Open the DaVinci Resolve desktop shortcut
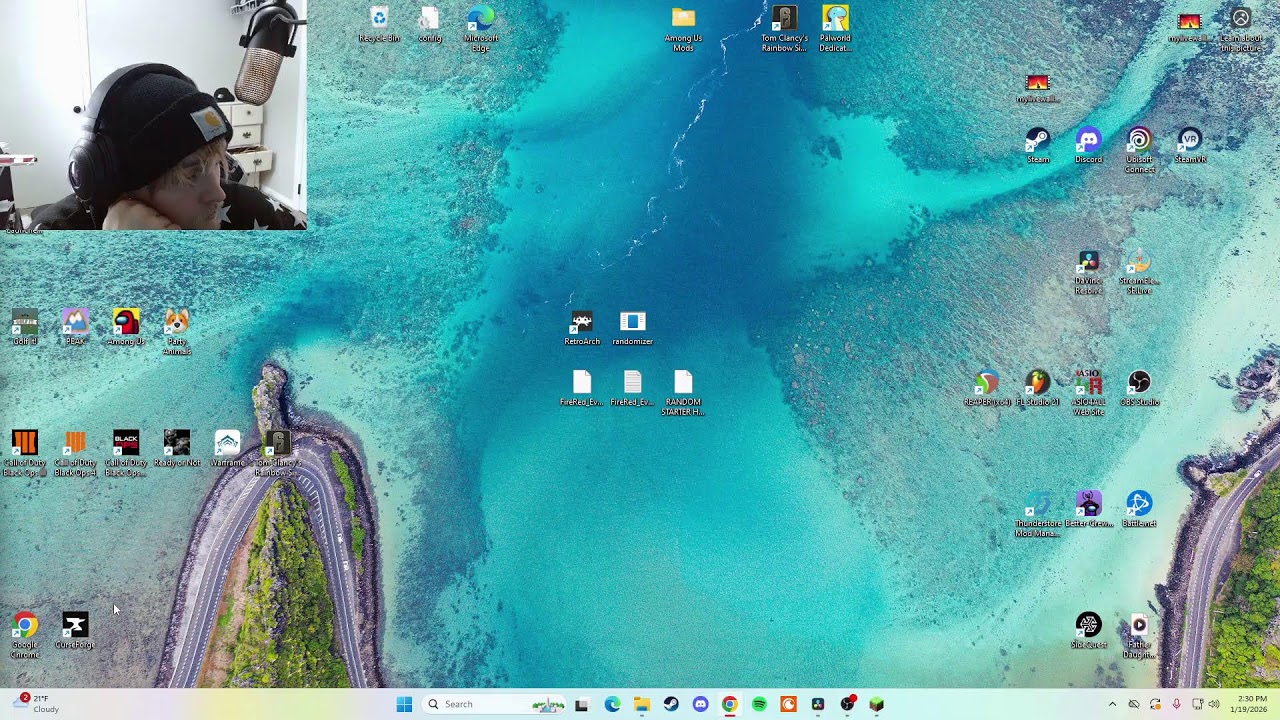The image size is (1280, 720). (x=1088, y=273)
